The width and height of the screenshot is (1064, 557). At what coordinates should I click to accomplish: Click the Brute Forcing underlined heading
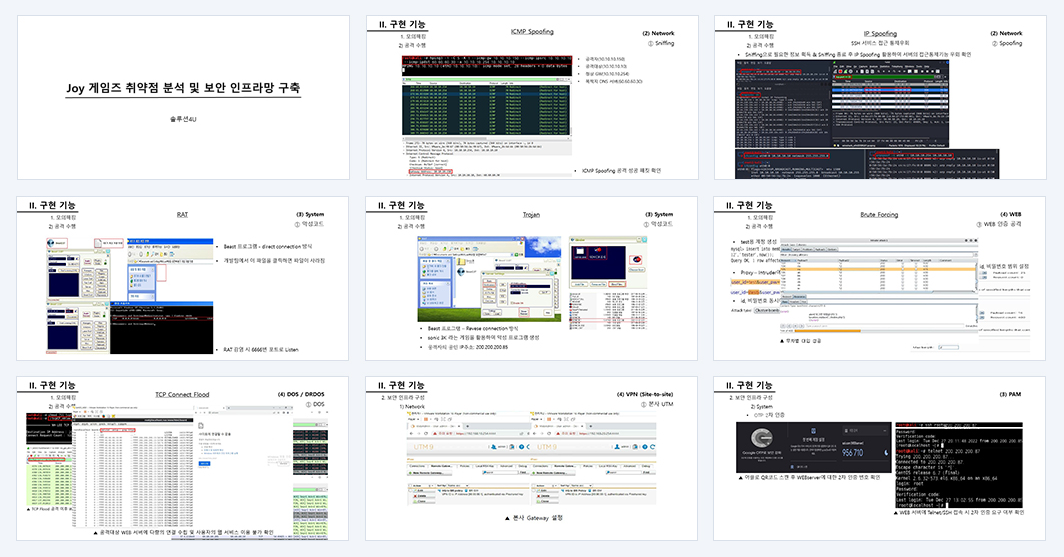[879, 214]
